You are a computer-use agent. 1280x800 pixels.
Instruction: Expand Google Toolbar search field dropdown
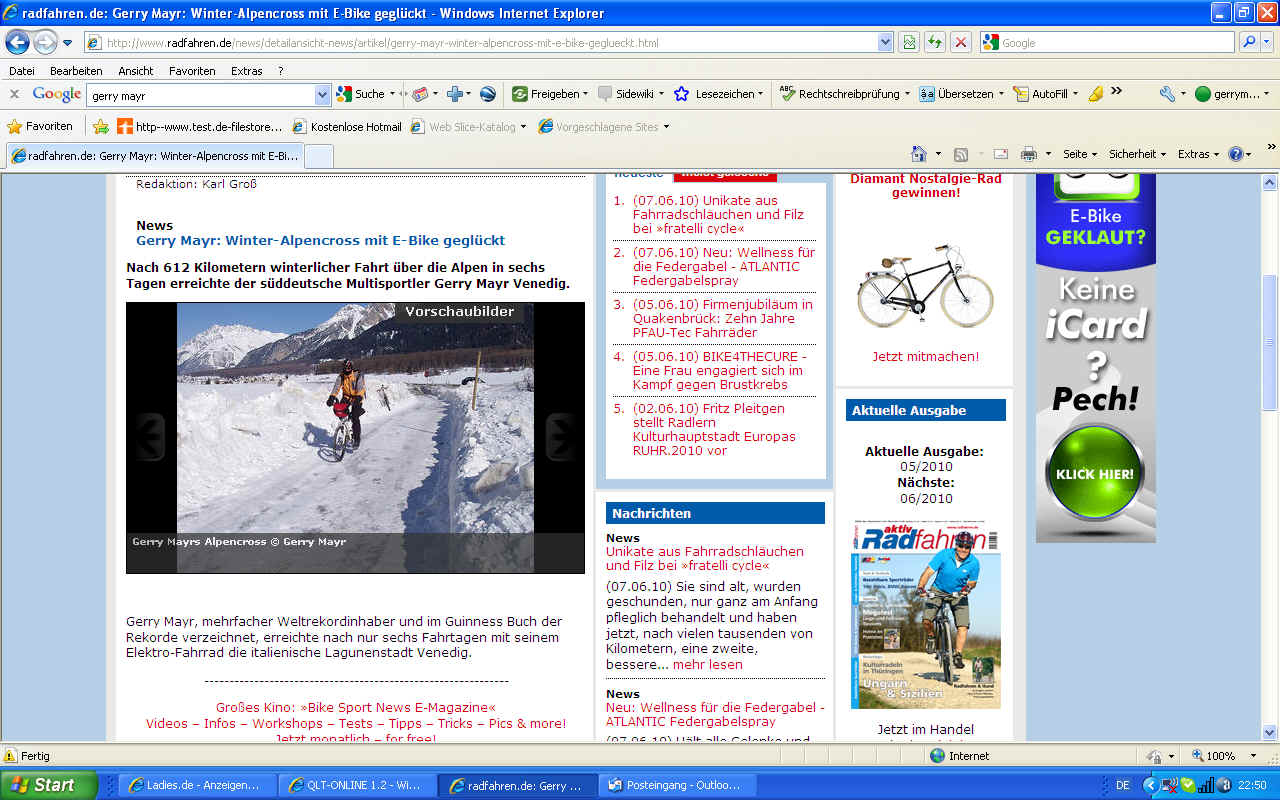(x=322, y=95)
